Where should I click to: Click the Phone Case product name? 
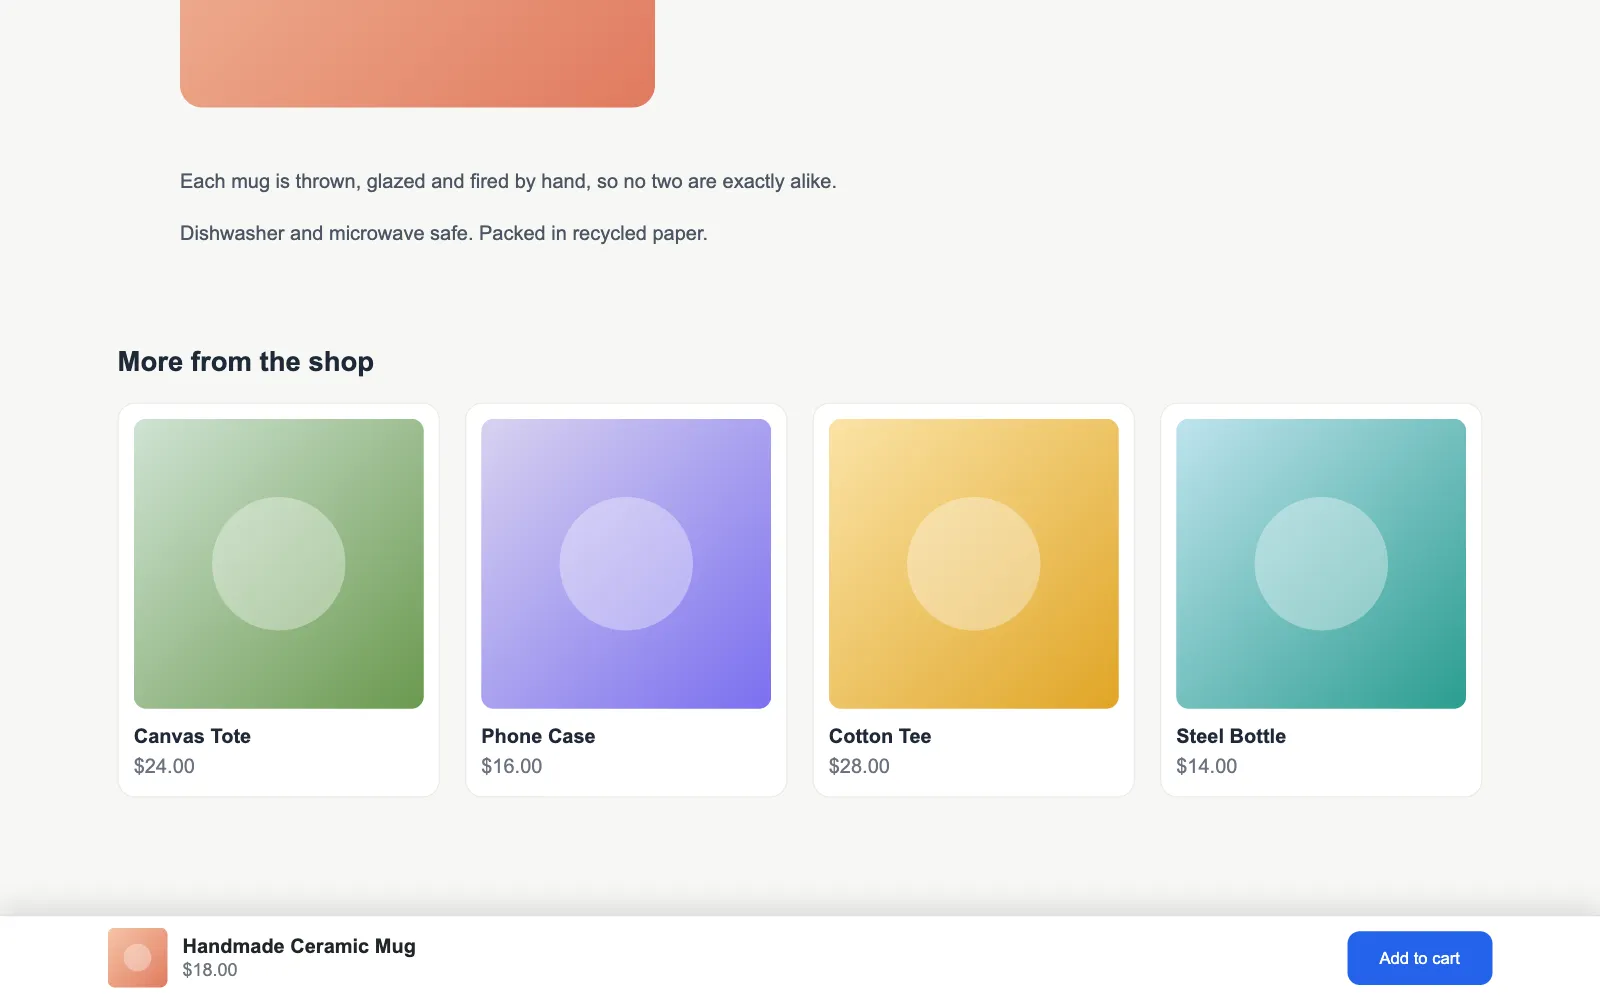pyautogui.click(x=538, y=736)
